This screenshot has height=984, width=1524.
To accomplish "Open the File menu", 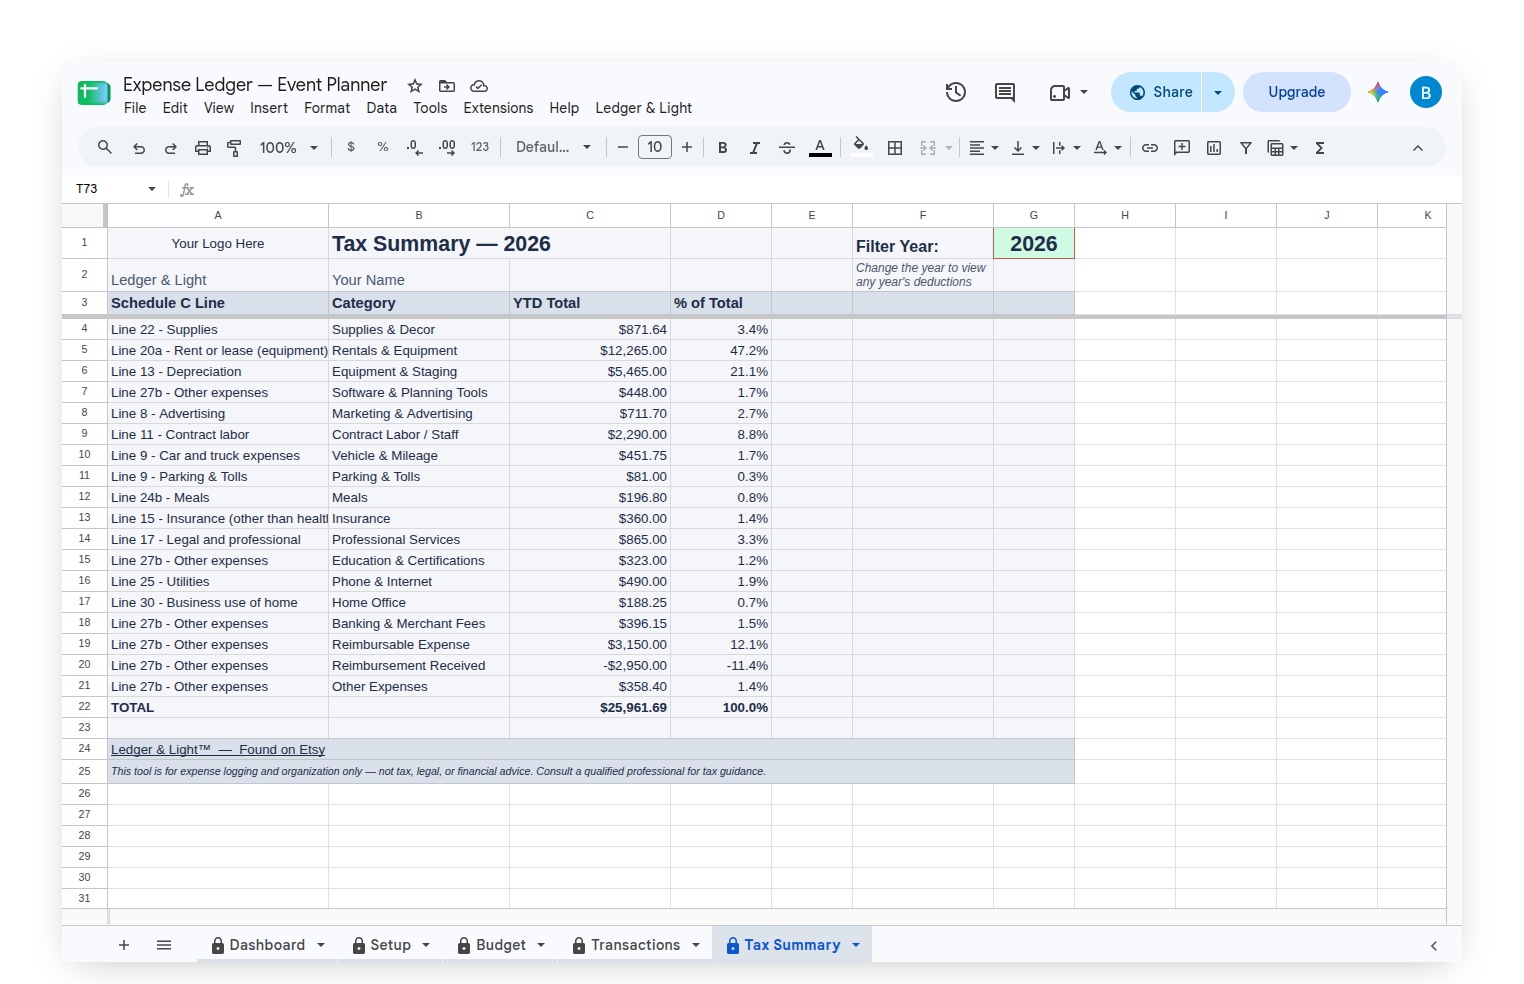I will [x=135, y=108].
